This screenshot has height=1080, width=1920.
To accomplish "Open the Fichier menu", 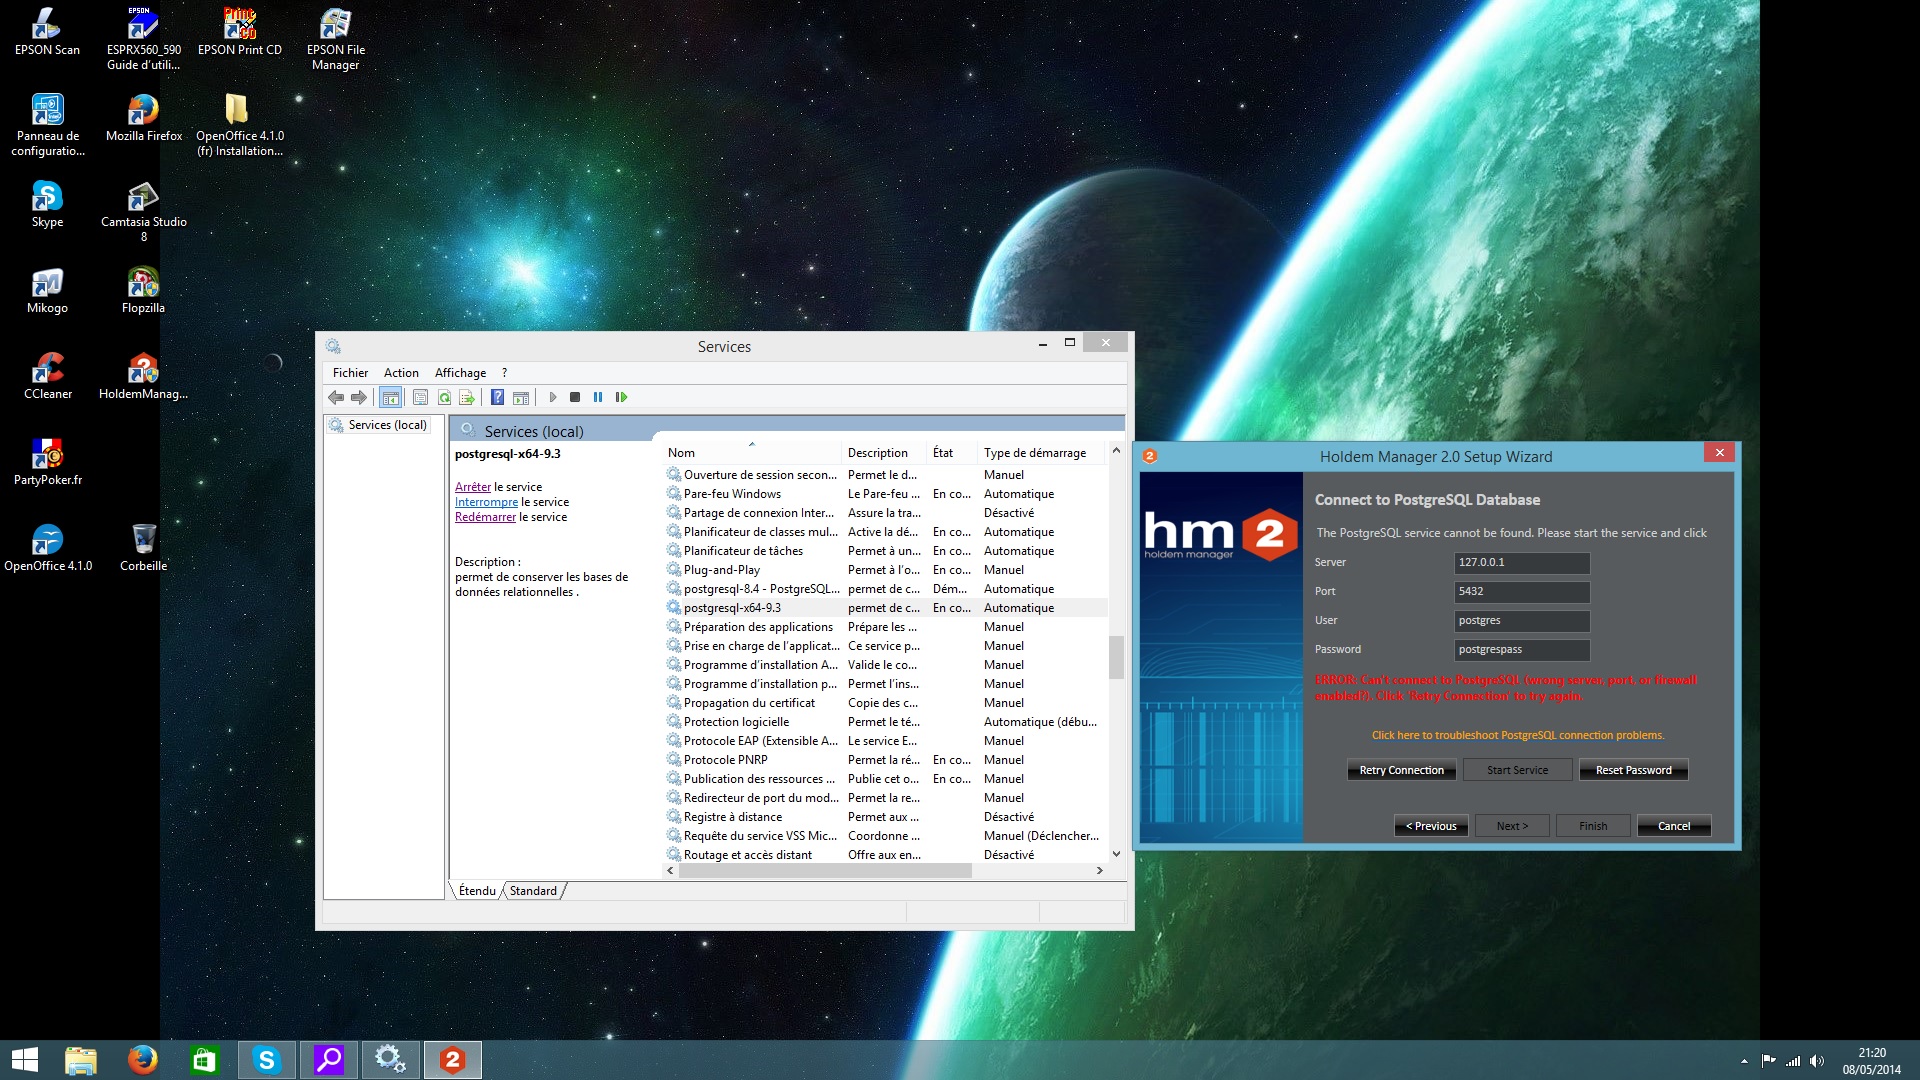I will click(350, 372).
